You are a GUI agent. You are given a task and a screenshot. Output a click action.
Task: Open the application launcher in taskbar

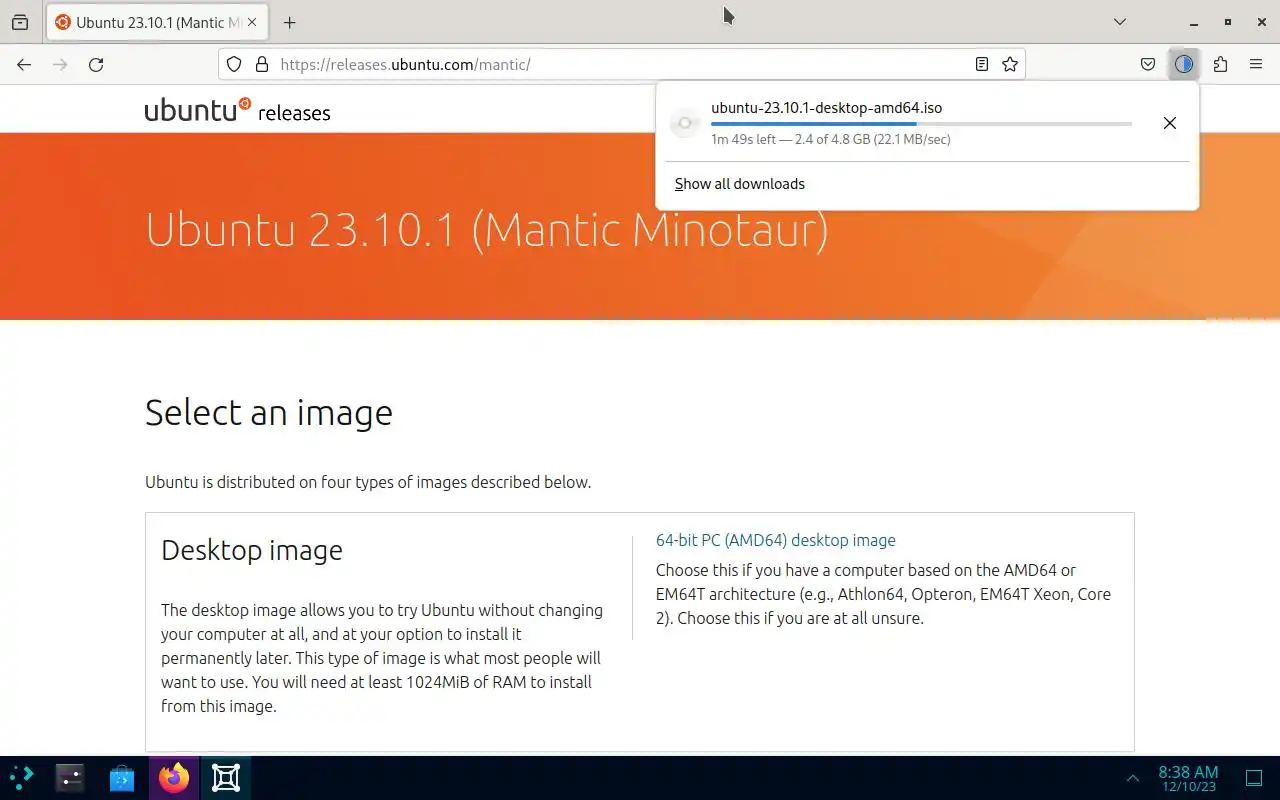(22, 778)
